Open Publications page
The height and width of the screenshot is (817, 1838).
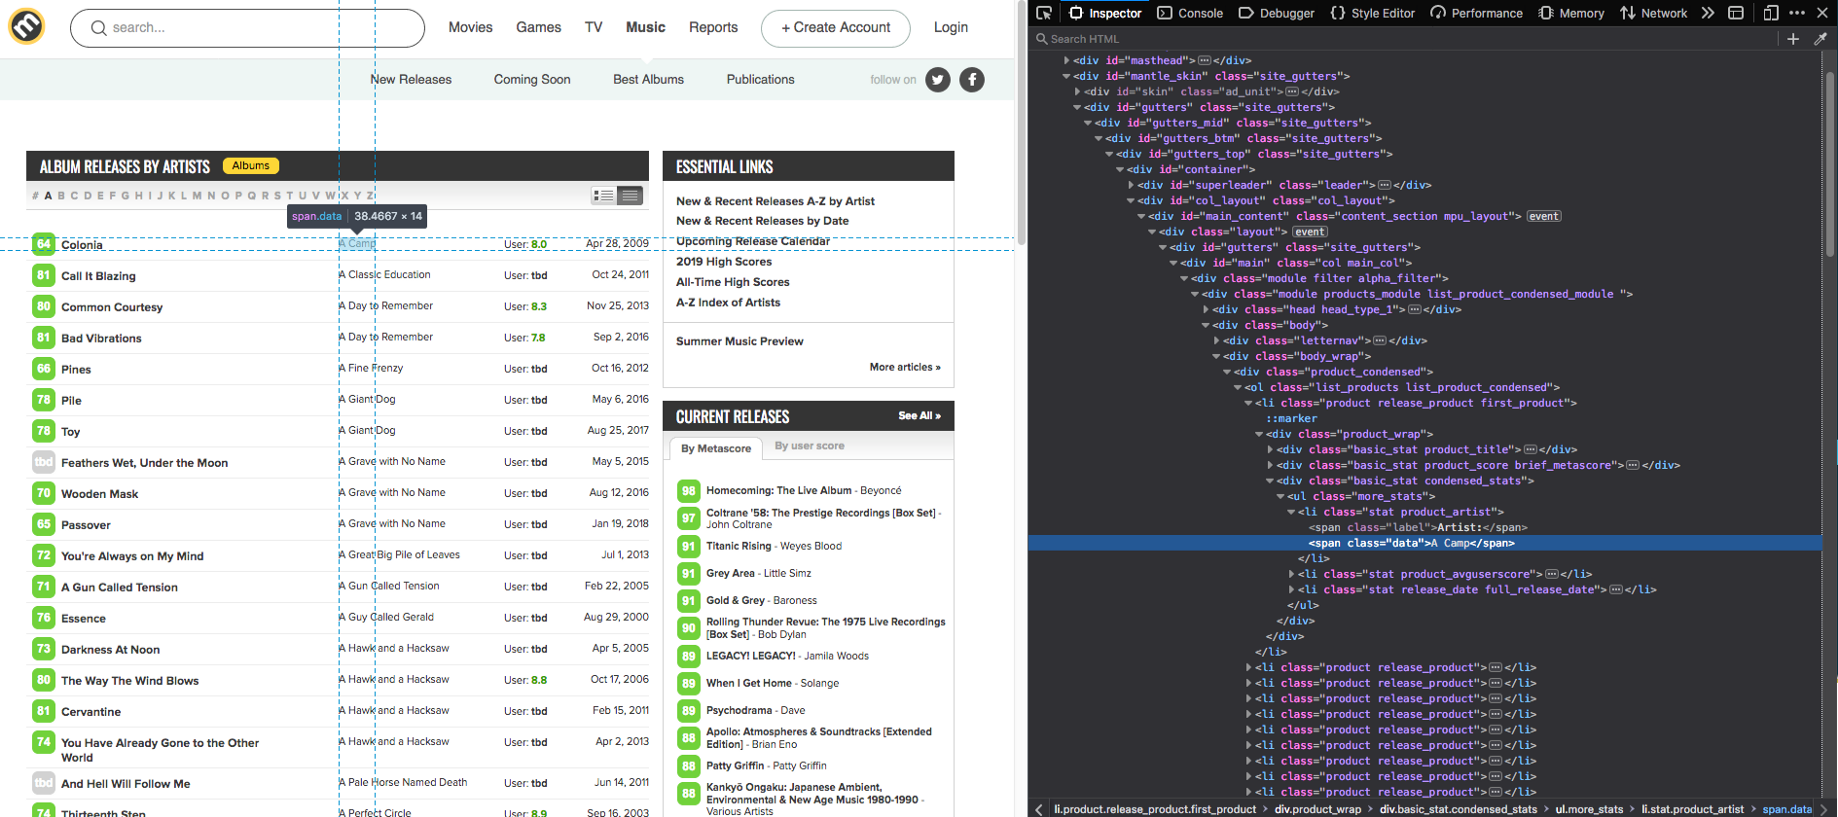coord(760,80)
